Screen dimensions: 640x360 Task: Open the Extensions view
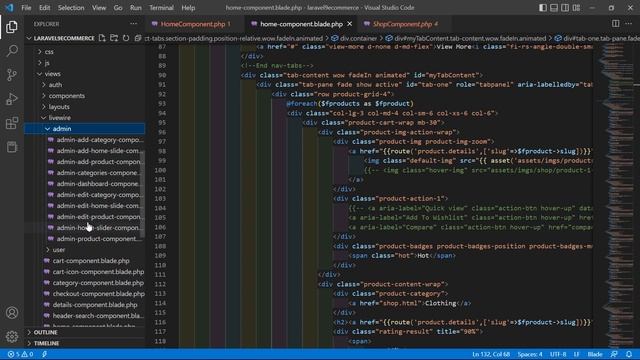tap(12, 123)
